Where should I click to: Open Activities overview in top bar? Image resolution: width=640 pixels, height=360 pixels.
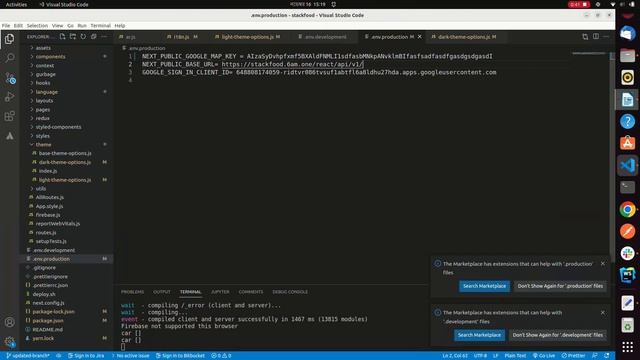16,4
